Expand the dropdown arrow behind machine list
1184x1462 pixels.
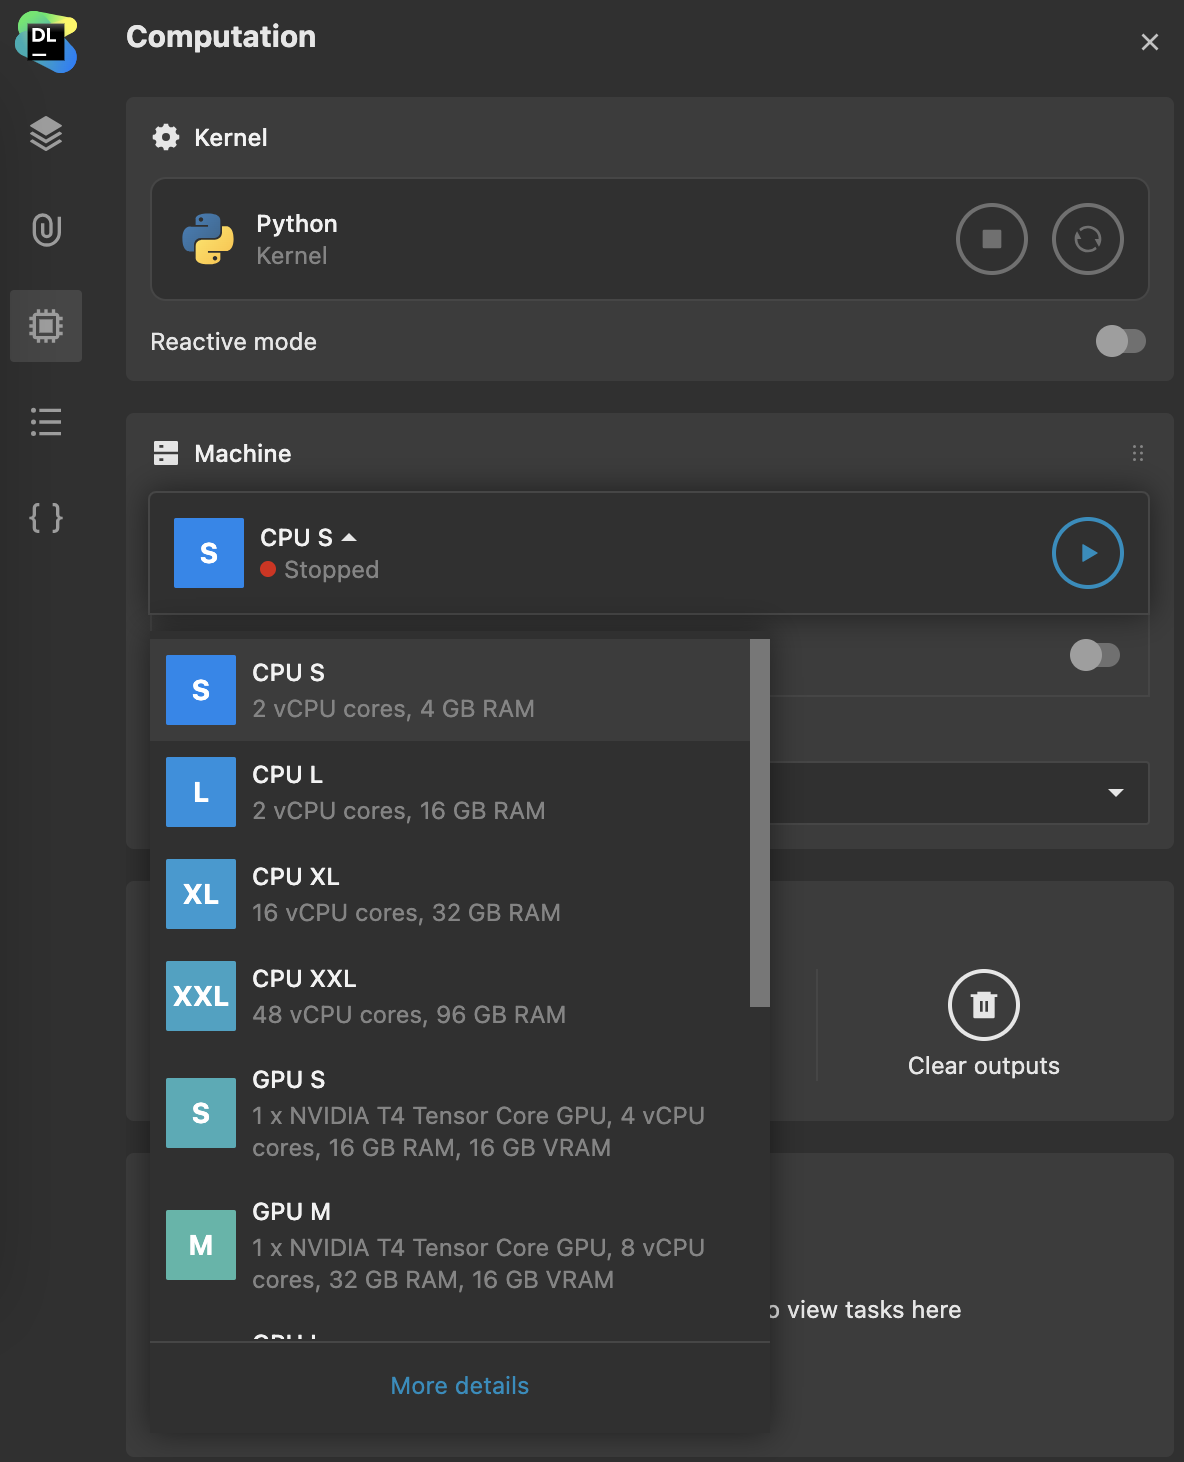1116,793
